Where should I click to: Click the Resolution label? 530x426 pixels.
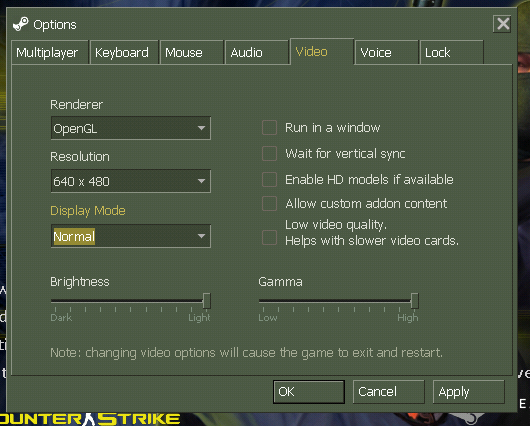point(80,157)
